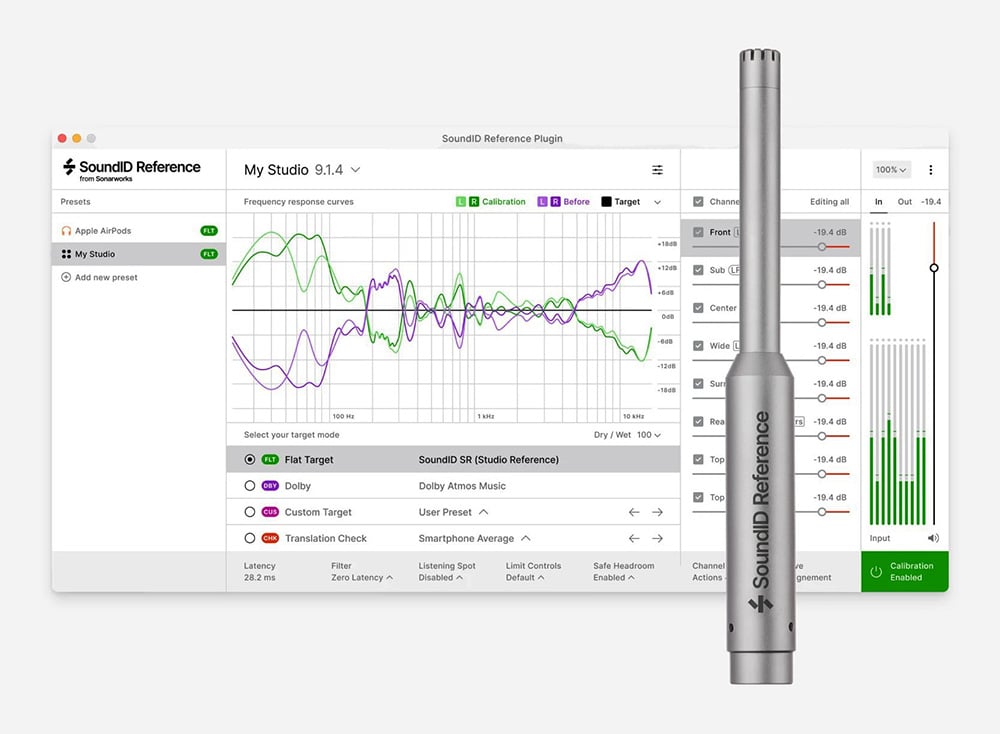Switch to the In meter tab

[878, 202]
